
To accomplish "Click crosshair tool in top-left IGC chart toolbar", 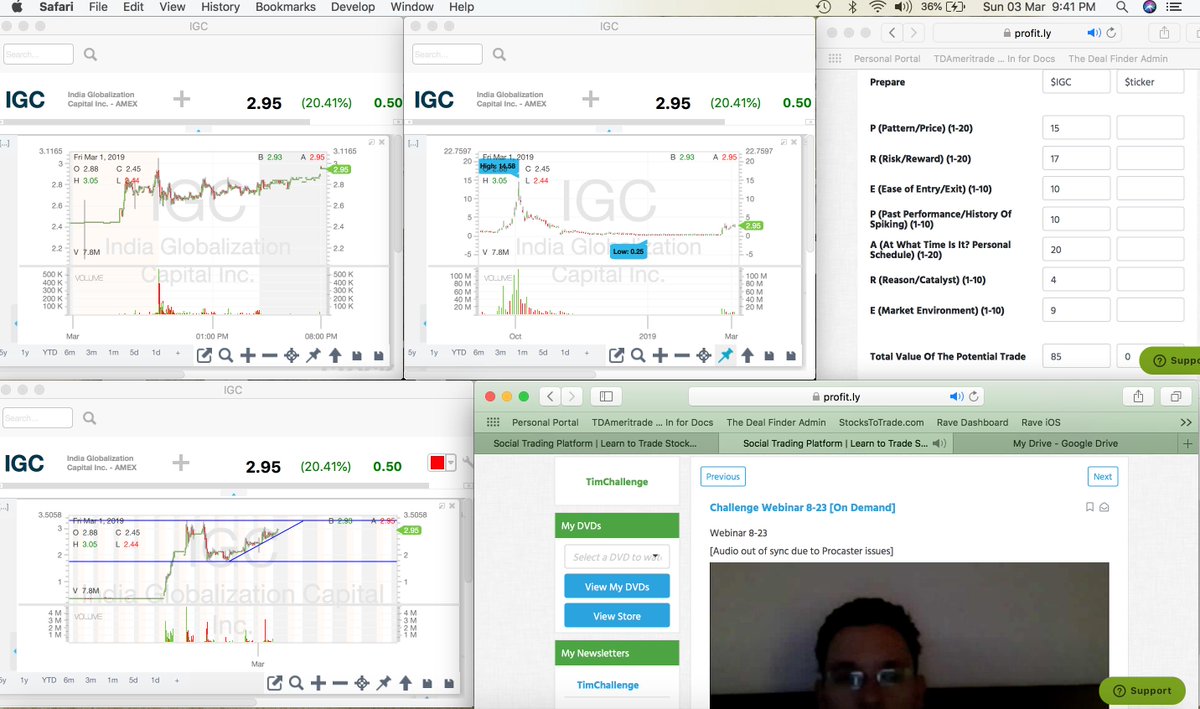I will point(292,355).
